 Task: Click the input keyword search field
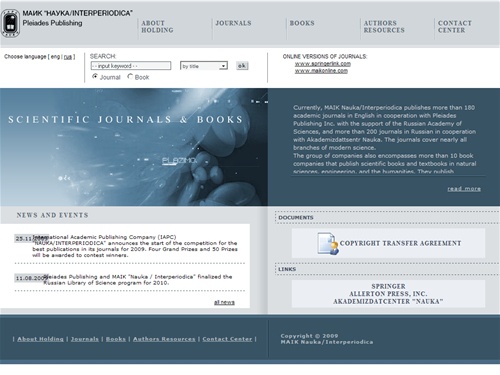coord(131,66)
